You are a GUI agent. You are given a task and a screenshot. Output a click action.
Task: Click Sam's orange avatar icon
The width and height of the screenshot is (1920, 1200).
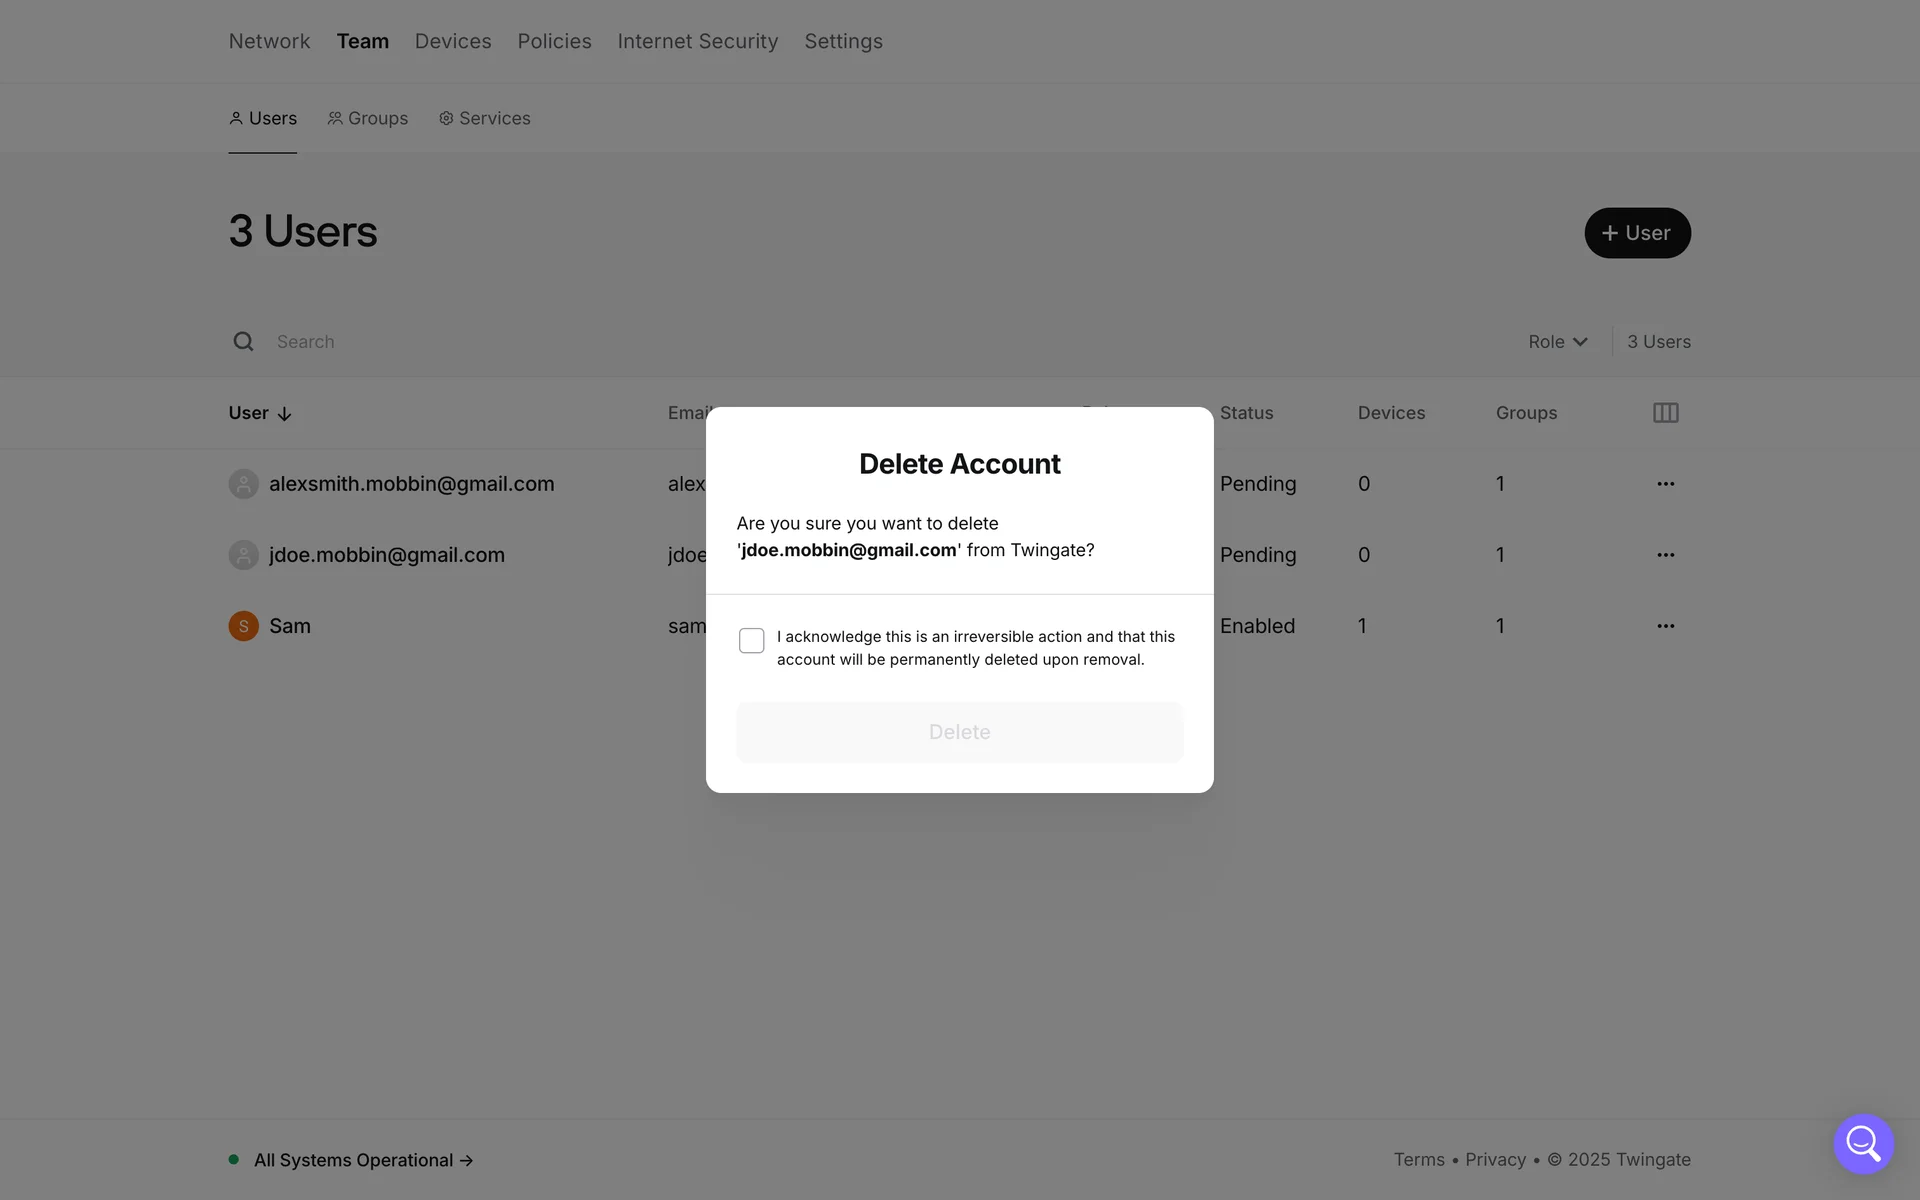(243, 626)
